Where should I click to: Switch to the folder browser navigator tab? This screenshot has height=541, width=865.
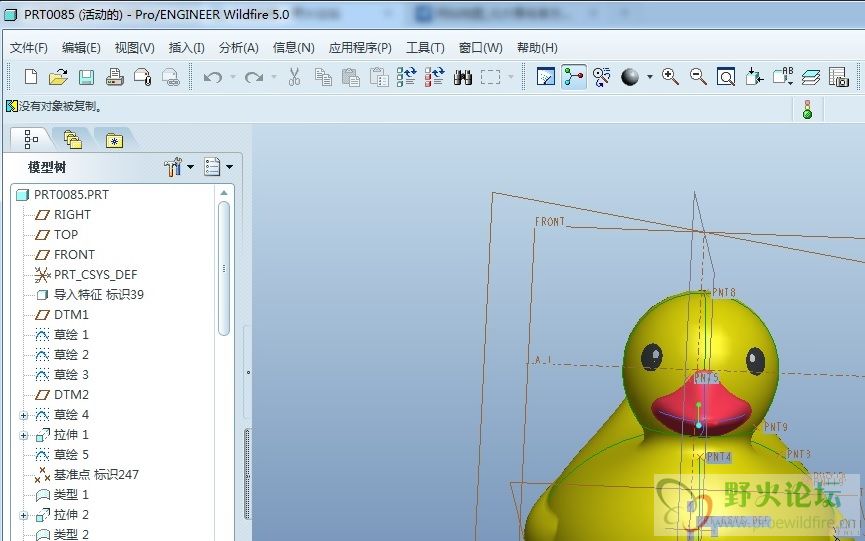73,140
